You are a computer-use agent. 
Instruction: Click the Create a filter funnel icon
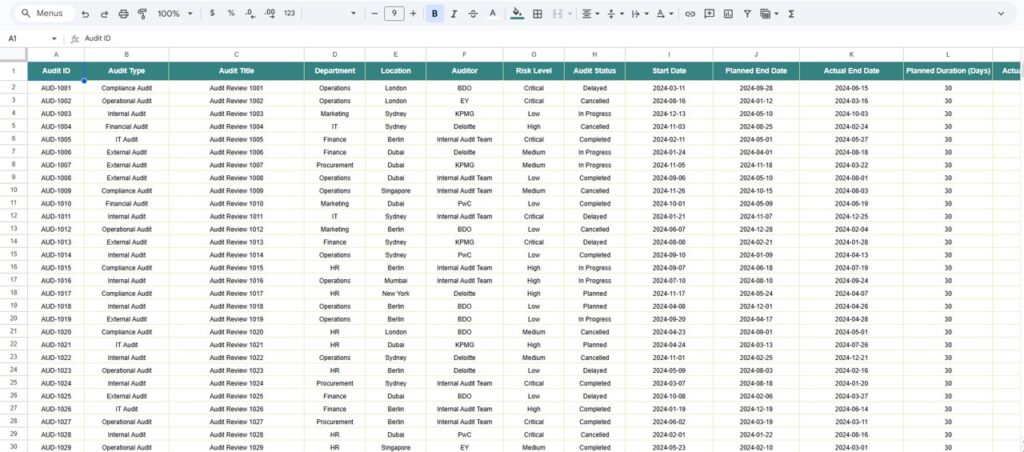(747, 14)
